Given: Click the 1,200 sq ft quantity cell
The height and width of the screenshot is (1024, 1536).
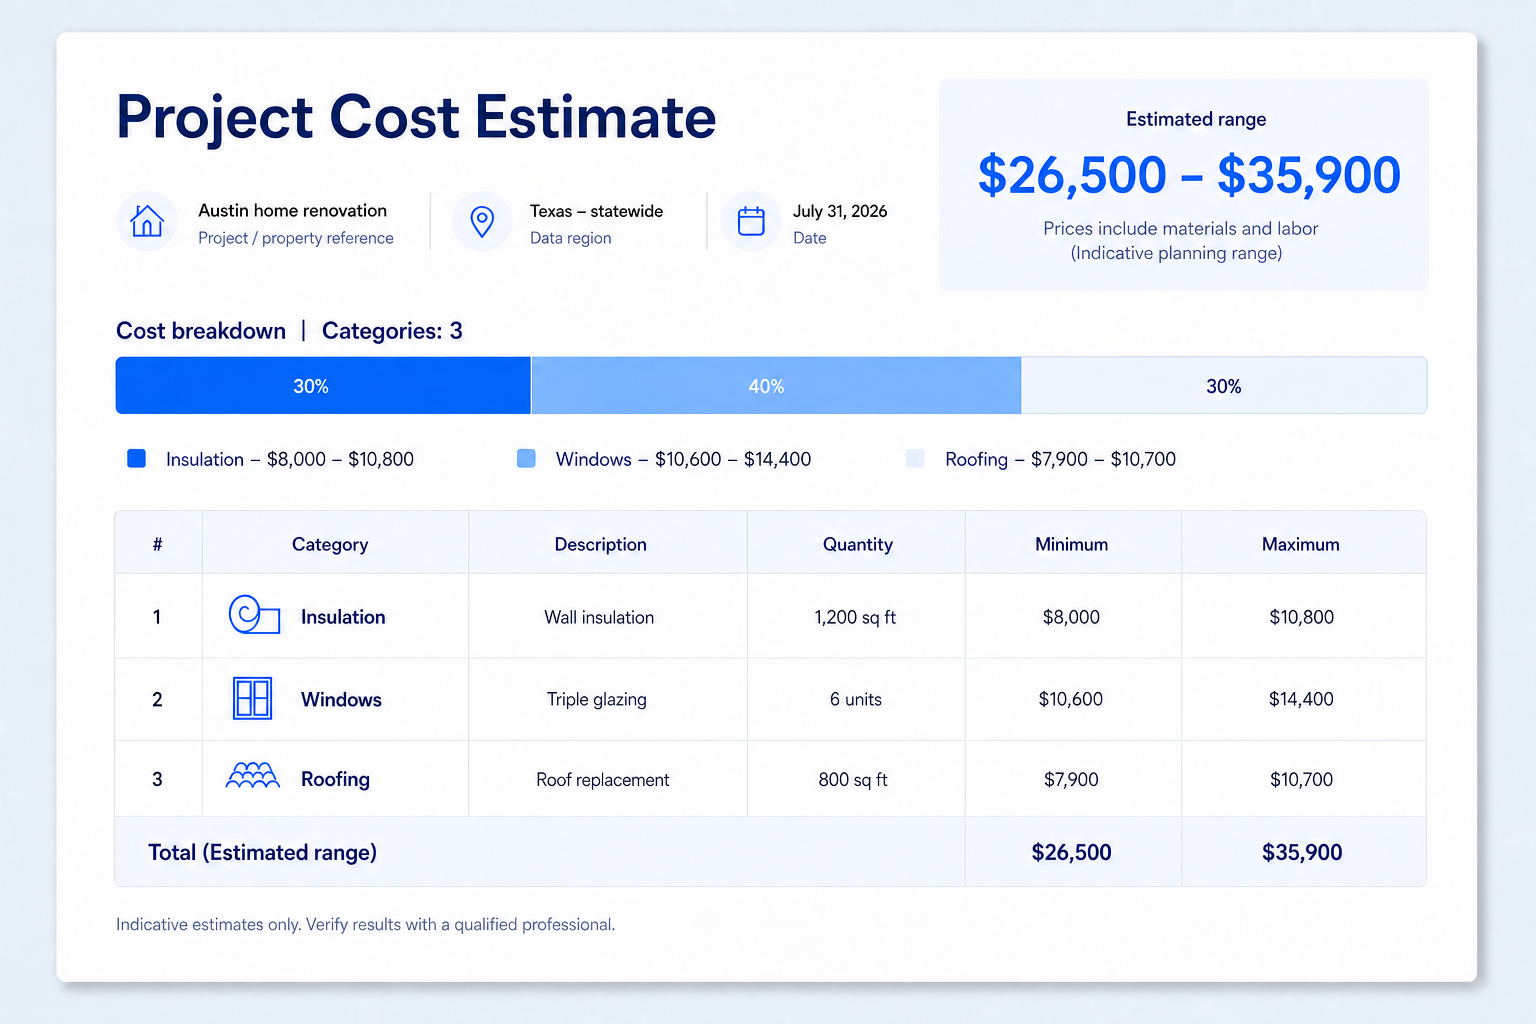Looking at the screenshot, I should (x=855, y=617).
